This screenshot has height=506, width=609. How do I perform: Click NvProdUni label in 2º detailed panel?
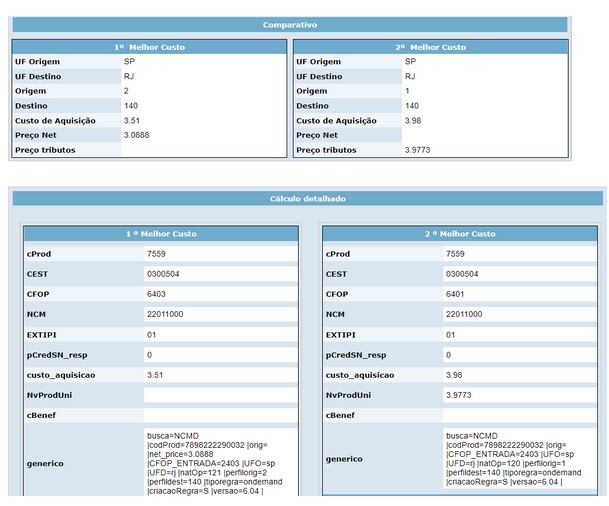348,395
